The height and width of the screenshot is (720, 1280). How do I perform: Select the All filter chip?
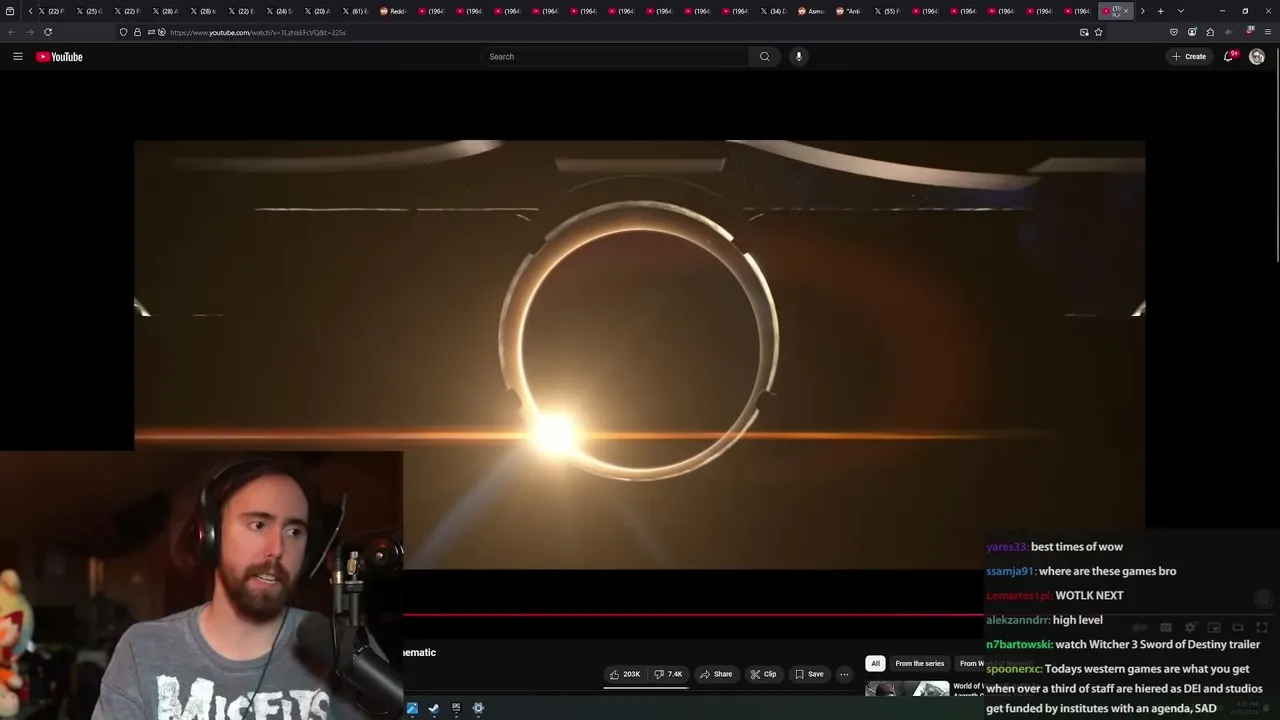click(x=875, y=663)
